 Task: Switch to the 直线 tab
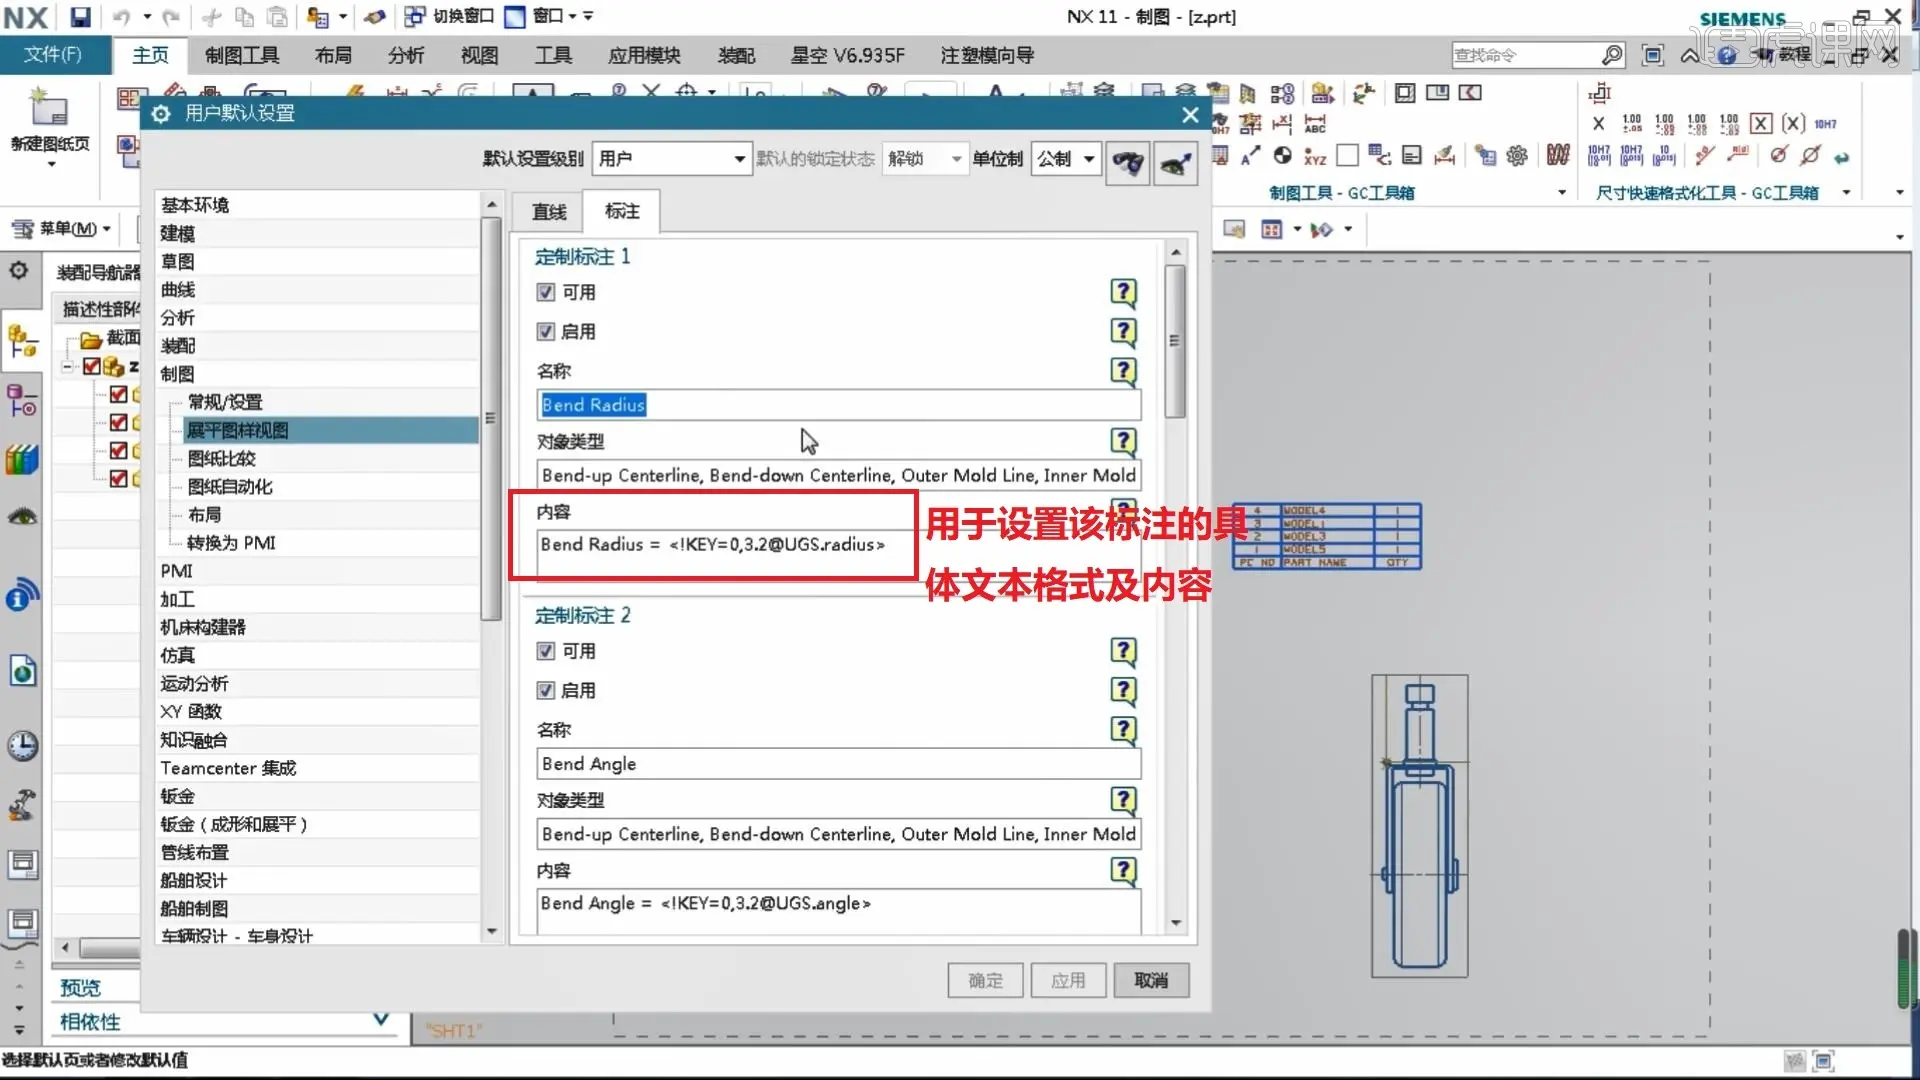tap(548, 212)
